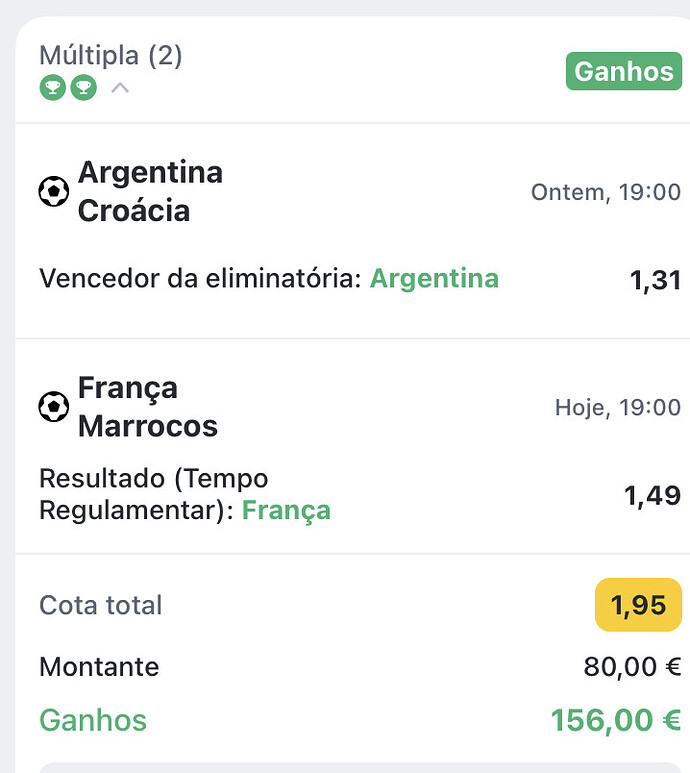This screenshot has height=773, width=690.
Task: Click the first green trophy icon
Action: 53,88
